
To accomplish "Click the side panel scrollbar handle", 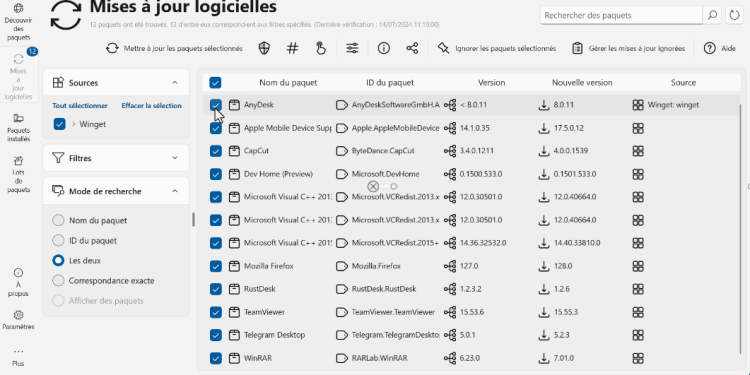I will [x=193, y=220].
